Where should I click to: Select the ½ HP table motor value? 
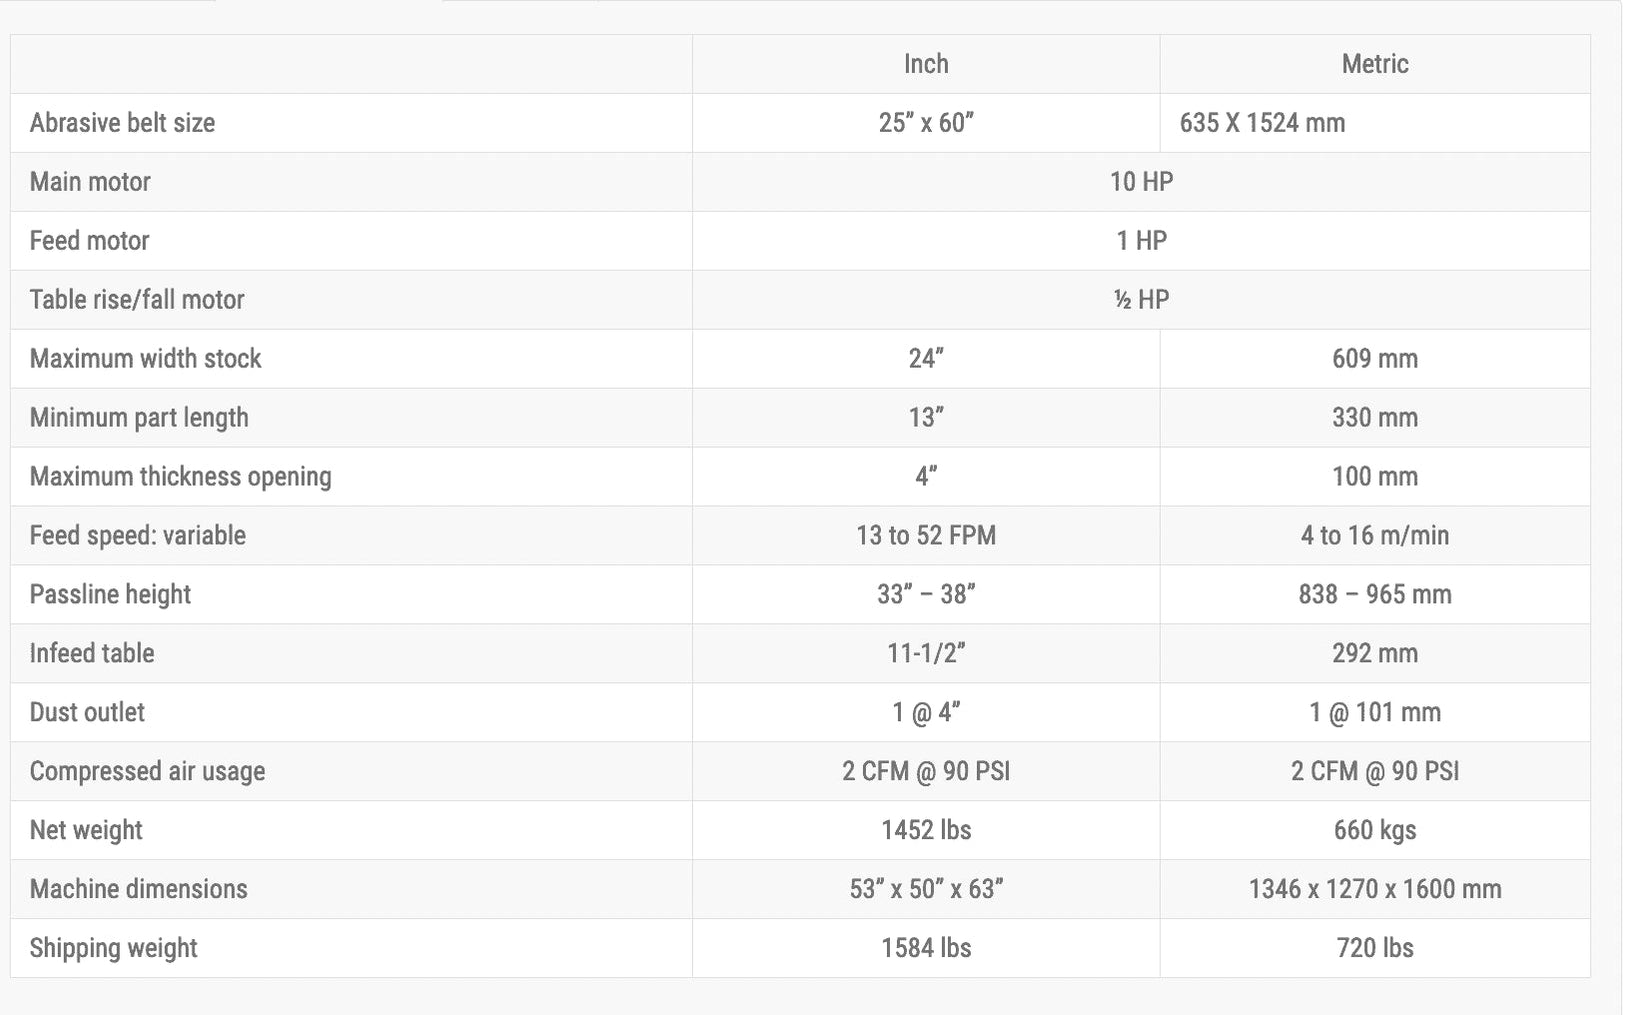(1141, 300)
